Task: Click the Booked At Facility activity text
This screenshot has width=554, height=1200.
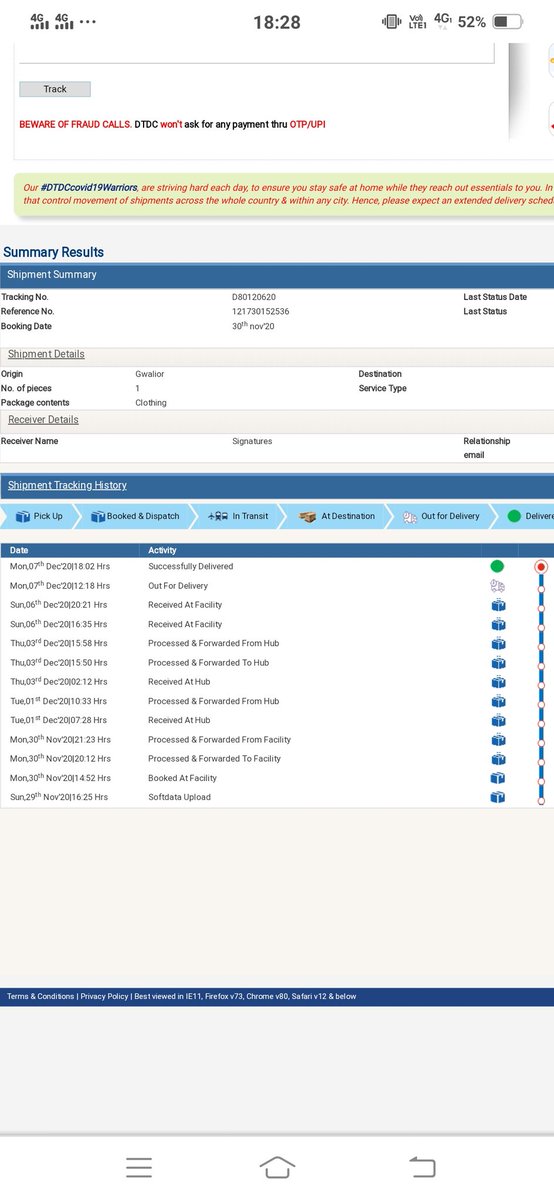Action: (183, 778)
